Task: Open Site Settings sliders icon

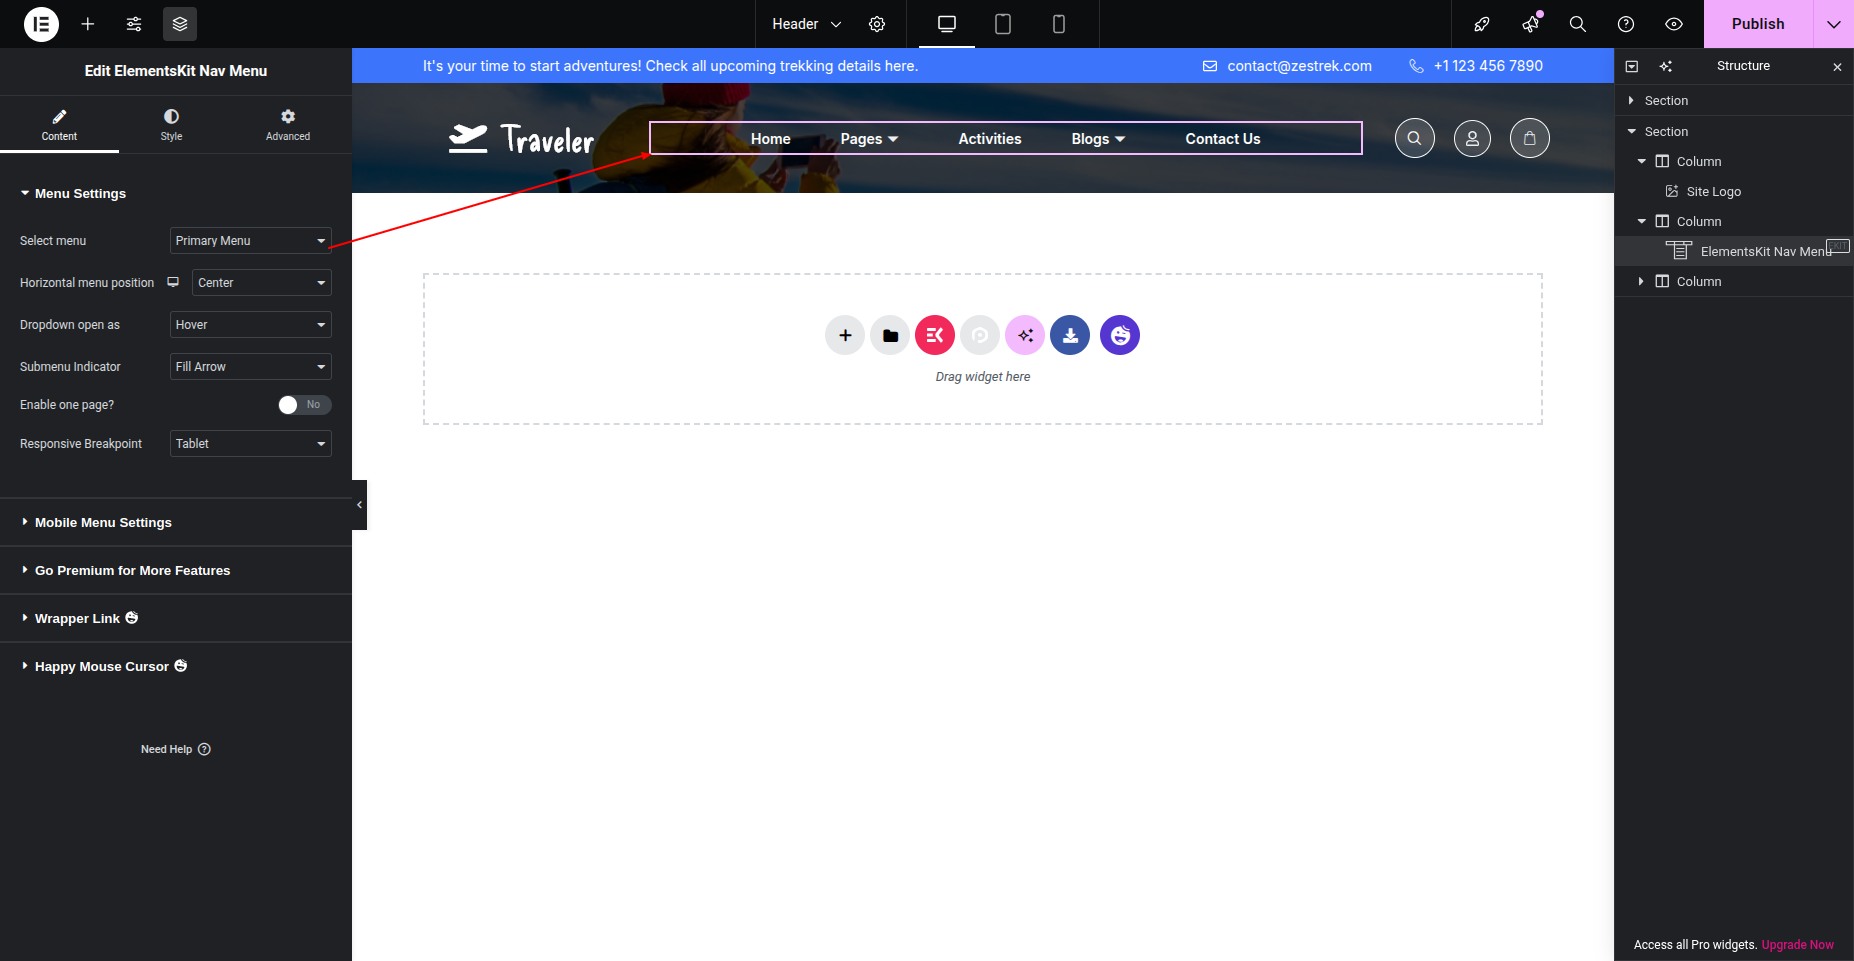Action: pyautogui.click(x=134, y=24)
